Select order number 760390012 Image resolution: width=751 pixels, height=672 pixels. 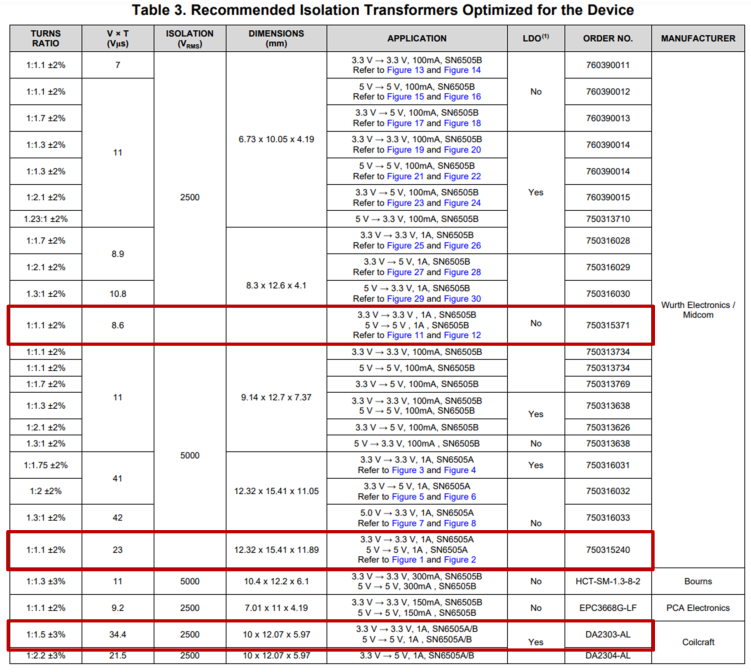coord(608,92)
